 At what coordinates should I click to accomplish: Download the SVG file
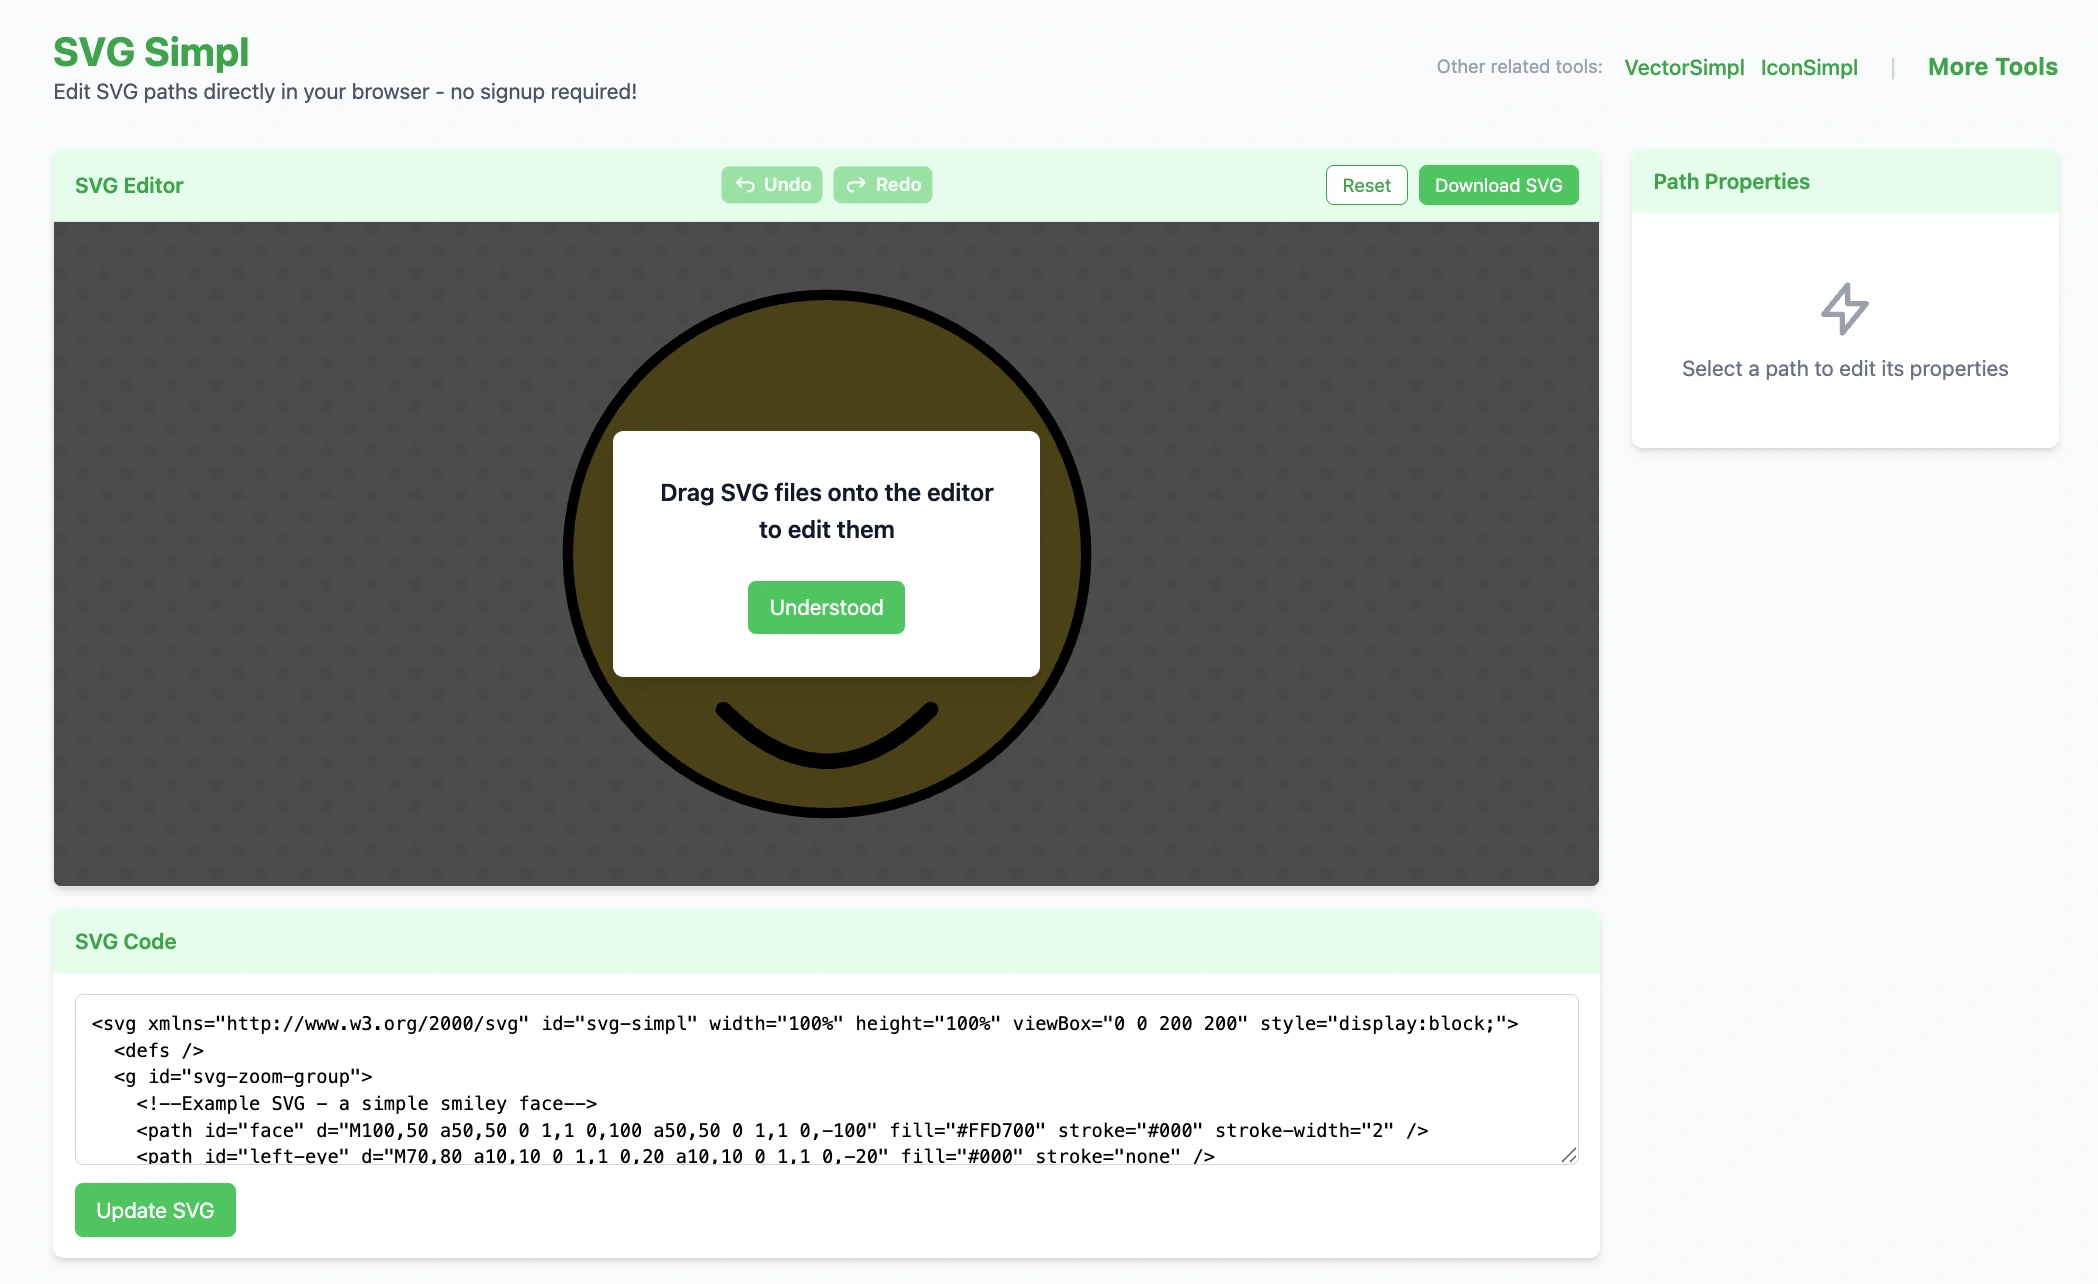(1498, 185)
